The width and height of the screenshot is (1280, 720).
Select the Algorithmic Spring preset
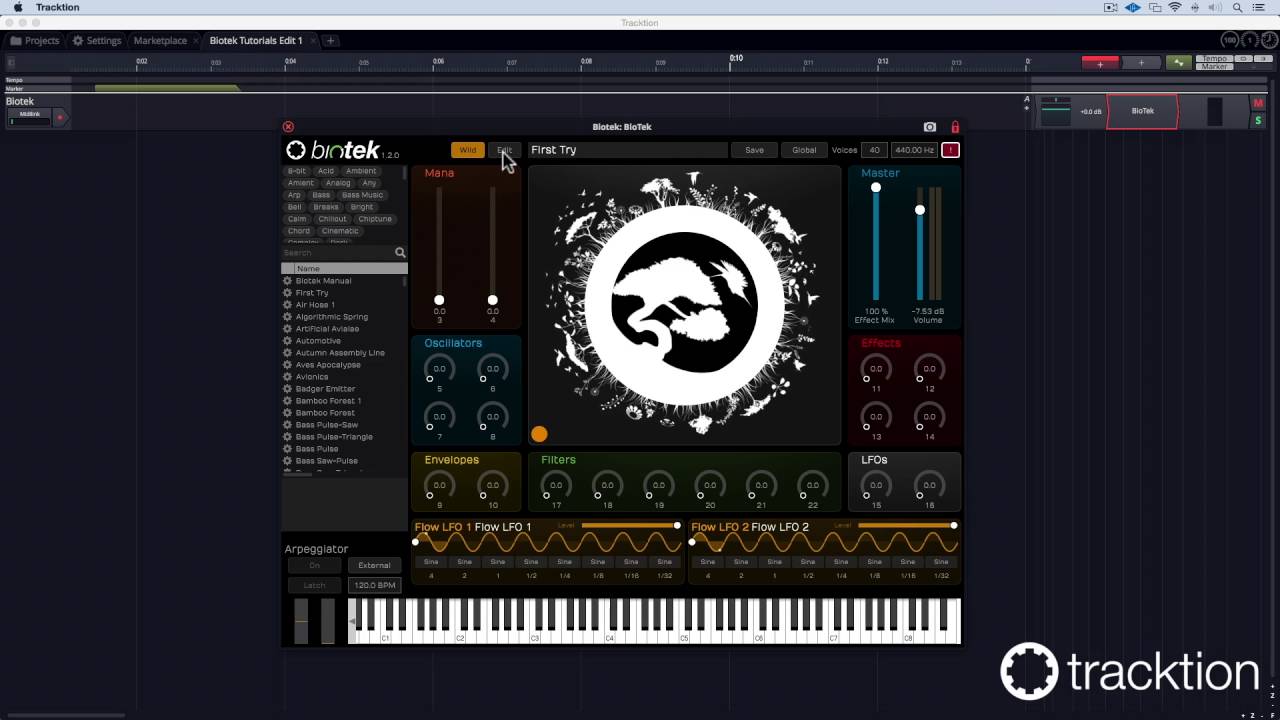click(332, 317)
